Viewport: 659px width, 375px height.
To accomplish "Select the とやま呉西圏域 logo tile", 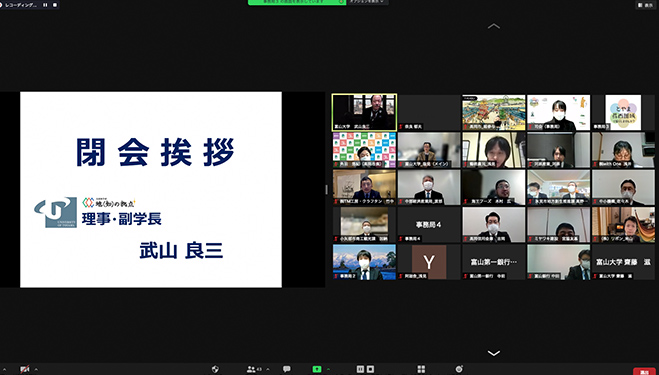I will tap(623, 112).
